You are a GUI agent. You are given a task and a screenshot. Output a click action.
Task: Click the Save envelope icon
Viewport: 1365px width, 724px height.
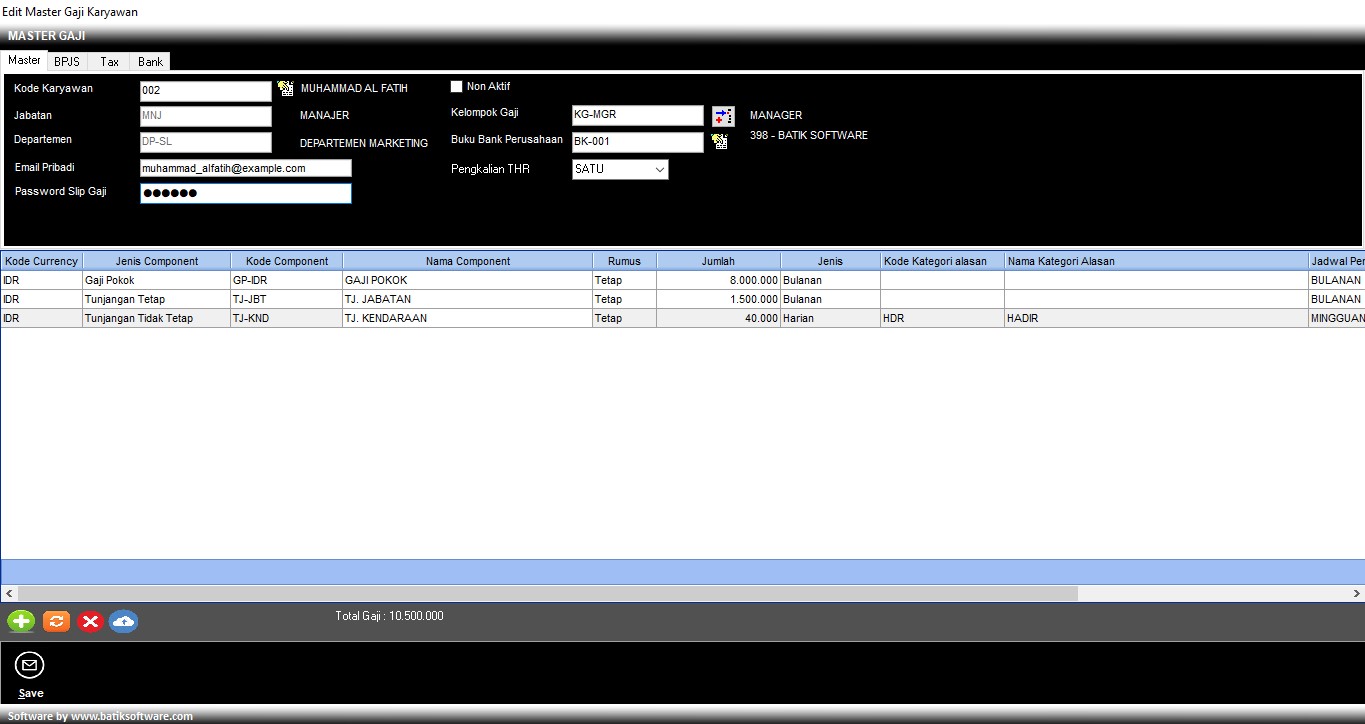30,666
